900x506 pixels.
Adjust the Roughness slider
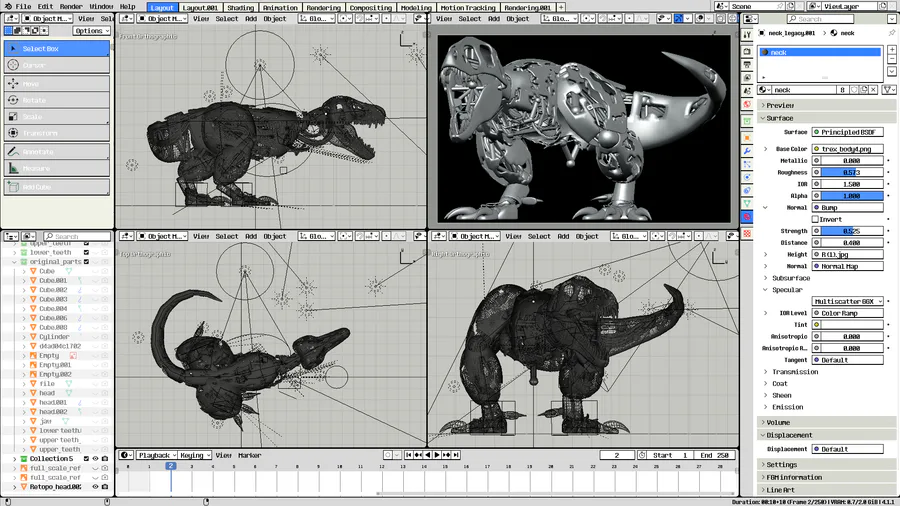coord(850,173)
